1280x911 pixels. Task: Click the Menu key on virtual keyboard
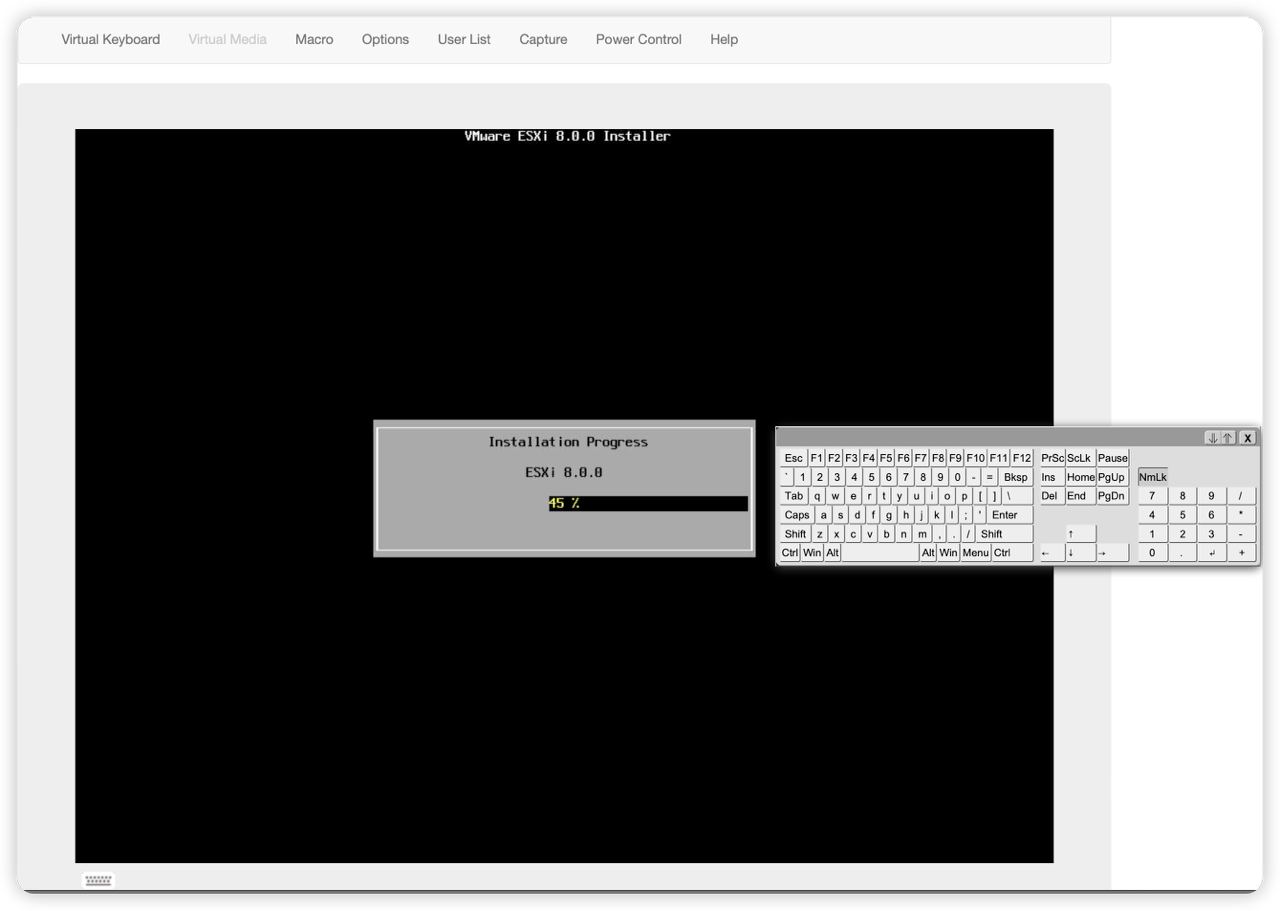coord(975,553)
